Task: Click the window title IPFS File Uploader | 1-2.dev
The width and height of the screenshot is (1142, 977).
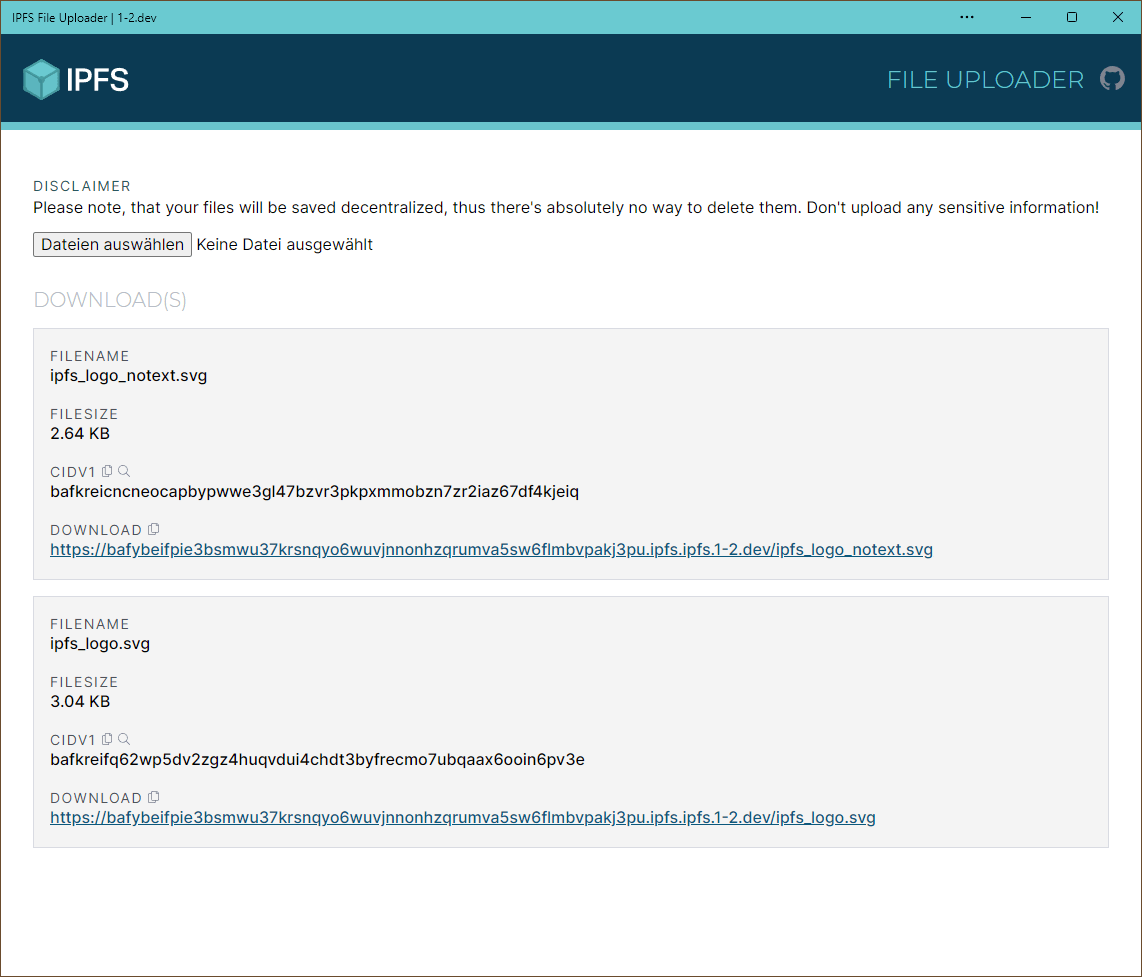Action: 84,17
